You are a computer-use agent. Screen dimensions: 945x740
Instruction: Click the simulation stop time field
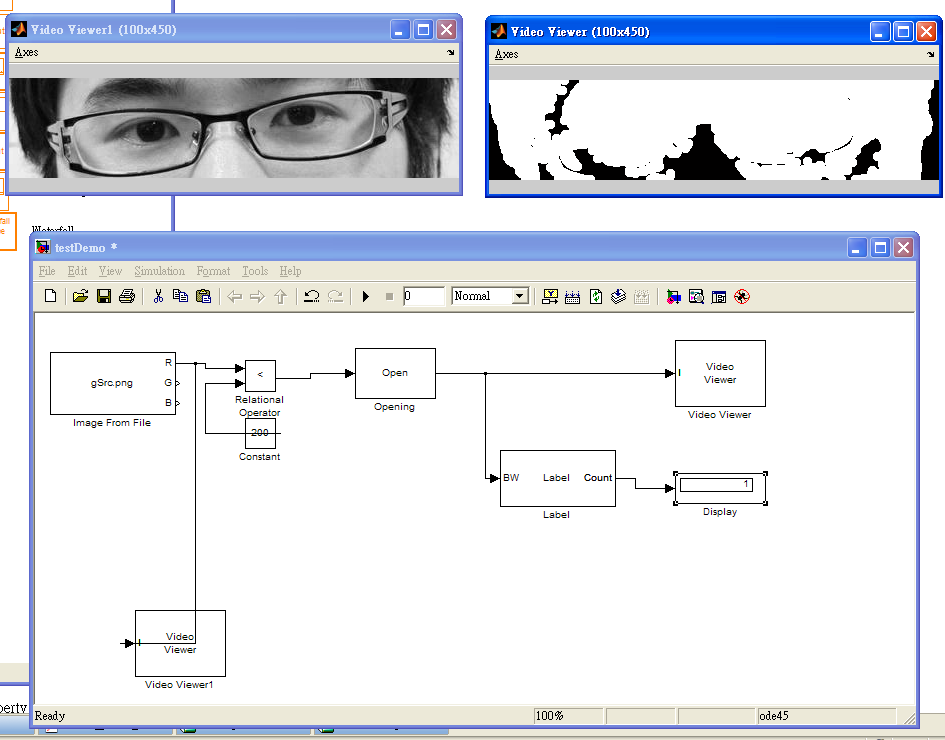pos(424,296)
